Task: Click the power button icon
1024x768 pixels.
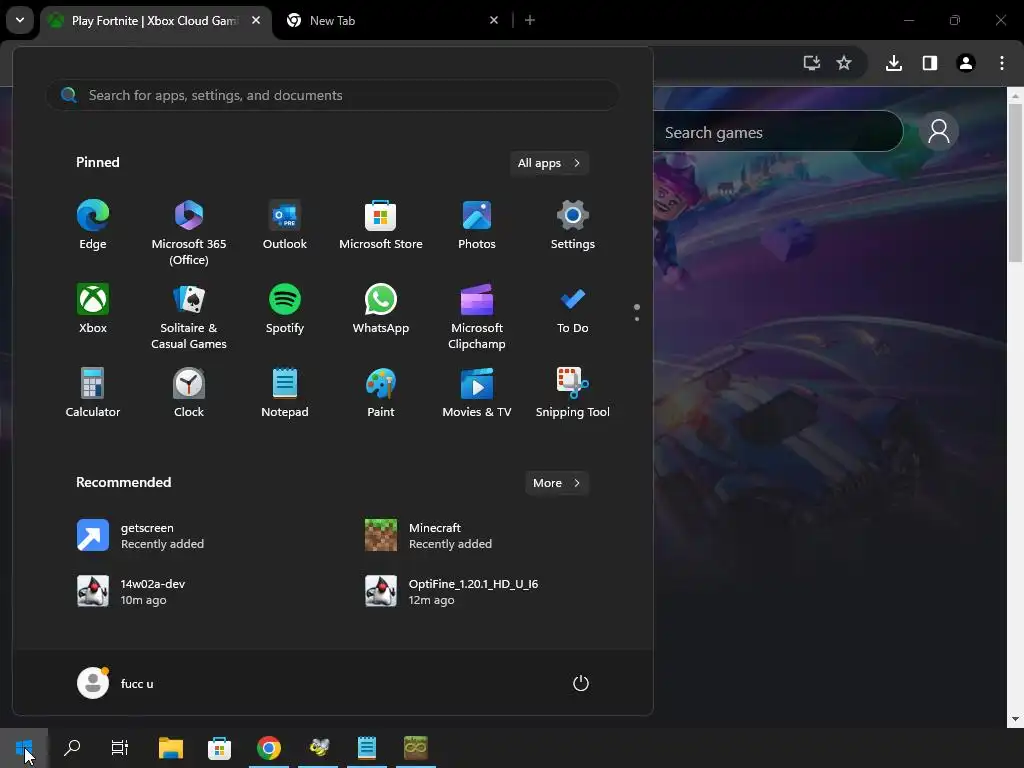Action: pos(581,683)
